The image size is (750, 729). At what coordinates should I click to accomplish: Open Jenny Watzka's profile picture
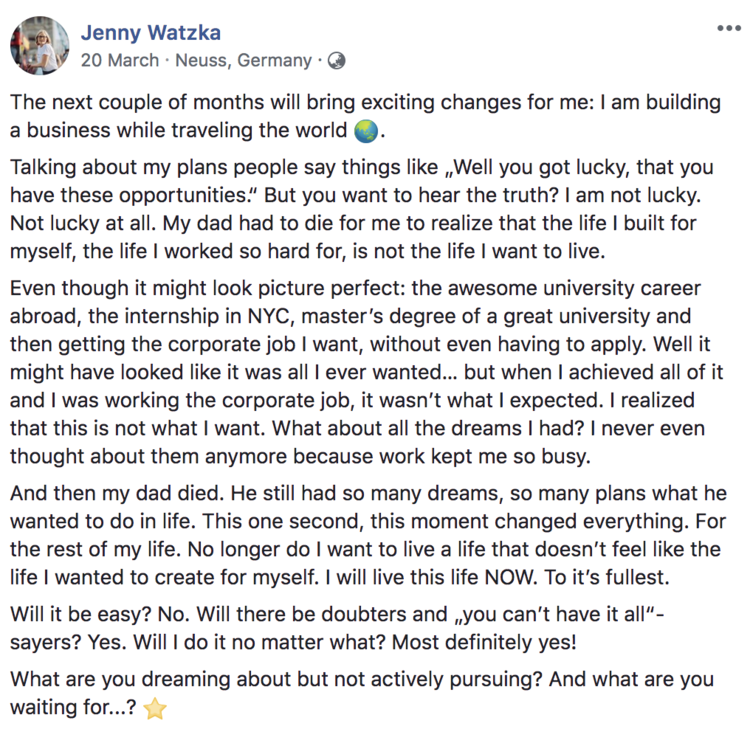pyautogui.click(x=40, y=46)
